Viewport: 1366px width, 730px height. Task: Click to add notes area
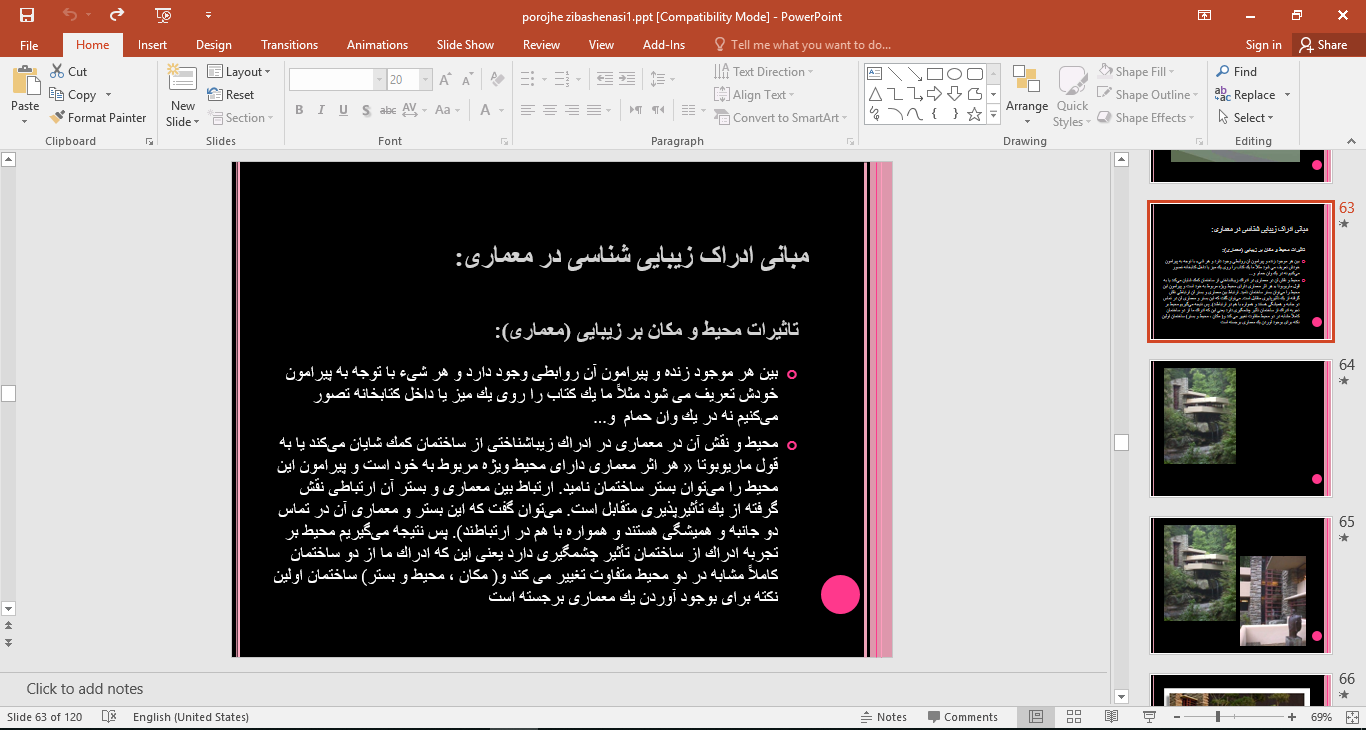[85, 689]
